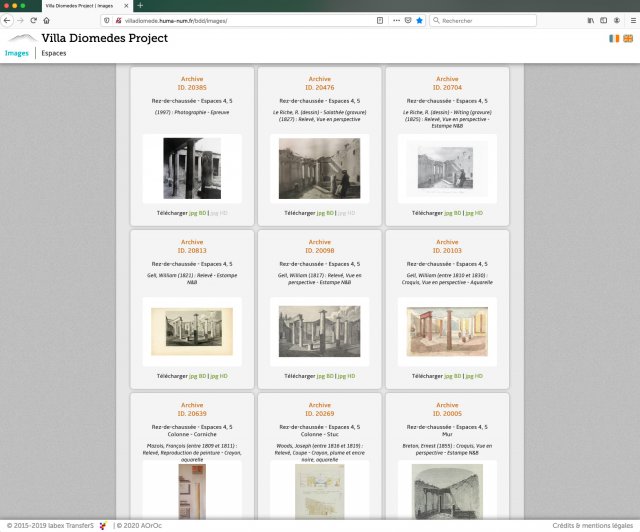Download jpg HD for archive 20704
The width and height of the screenshot is (640, 532).
474,213
